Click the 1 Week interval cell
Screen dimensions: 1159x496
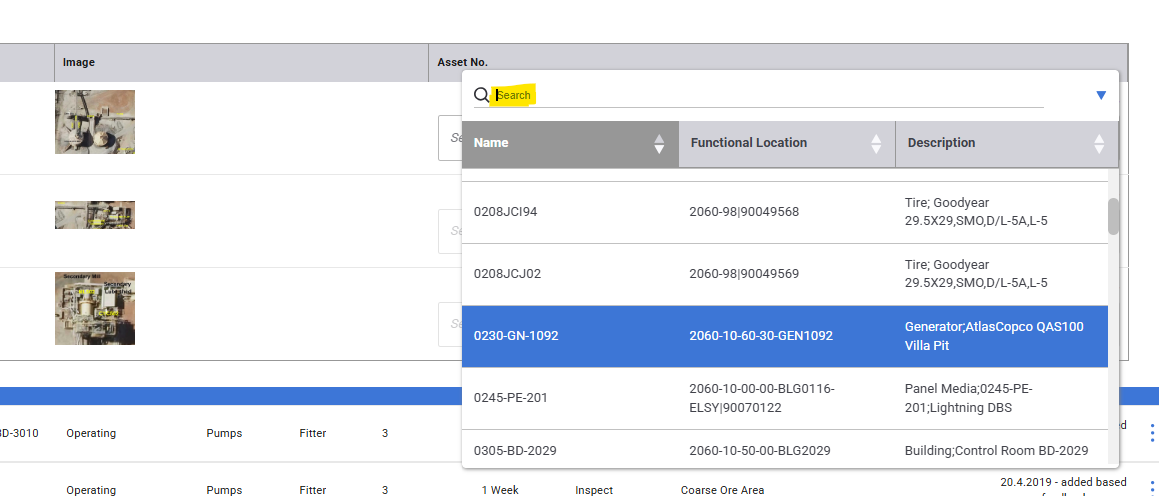[500, 490]
